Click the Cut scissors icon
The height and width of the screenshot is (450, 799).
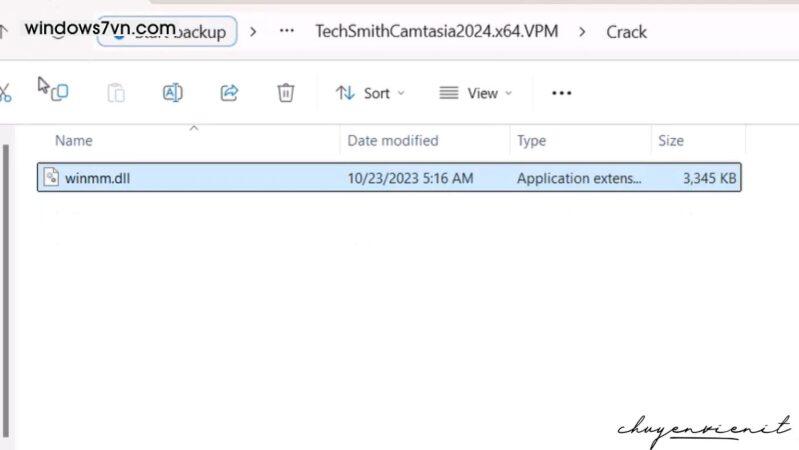[5, 93]
